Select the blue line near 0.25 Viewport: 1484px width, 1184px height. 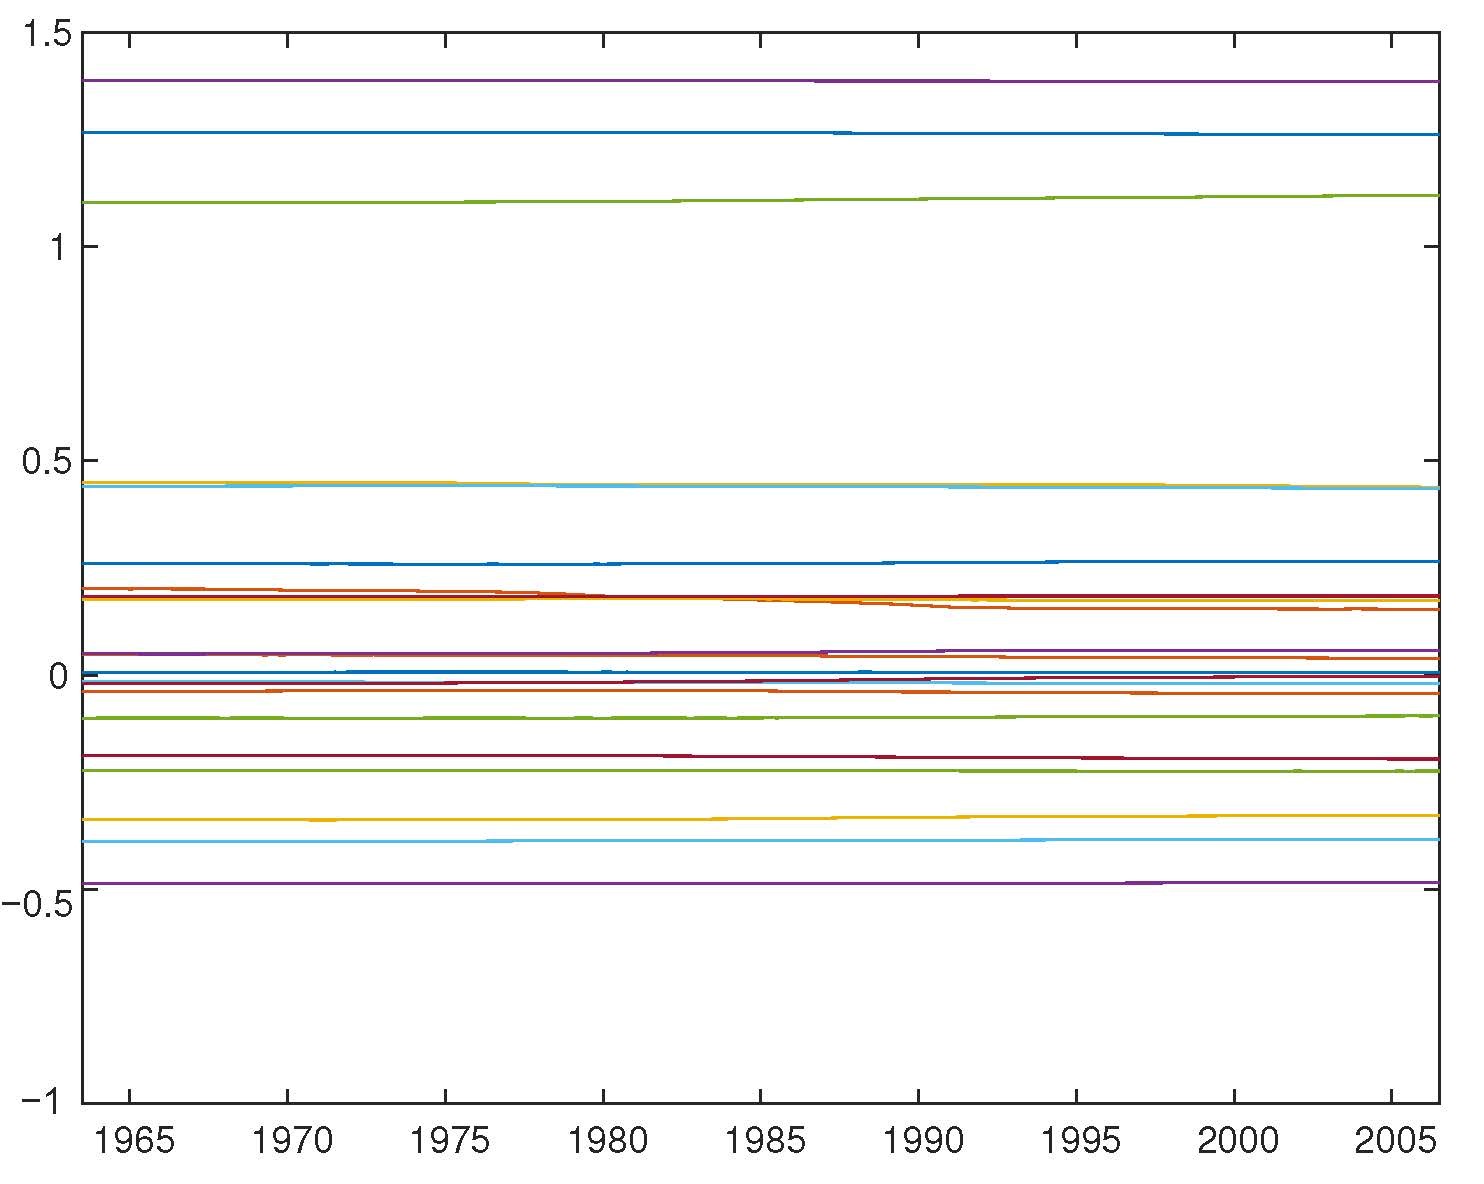(760, 563)
